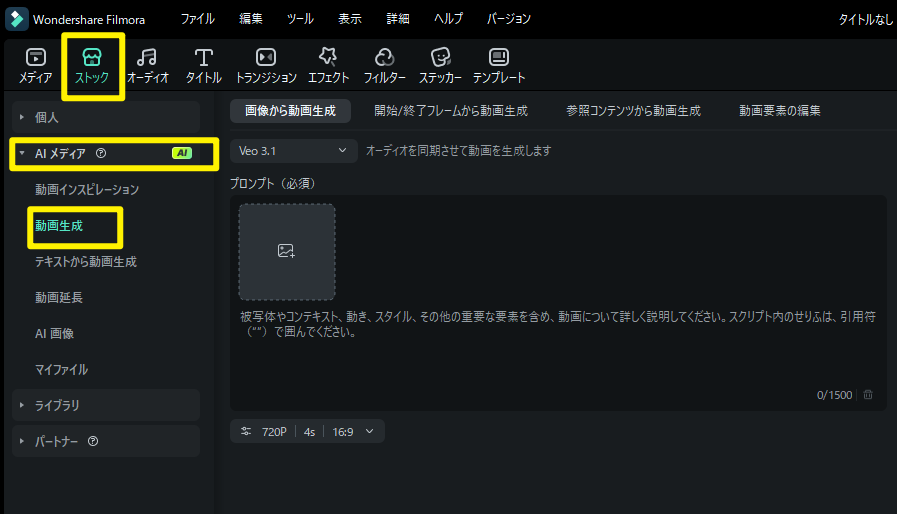The height and width of the screenshot is (514, 897).
Task: Switch to 参照コンテンツから動画生成 tab
Action: click(x=633, y=110)
